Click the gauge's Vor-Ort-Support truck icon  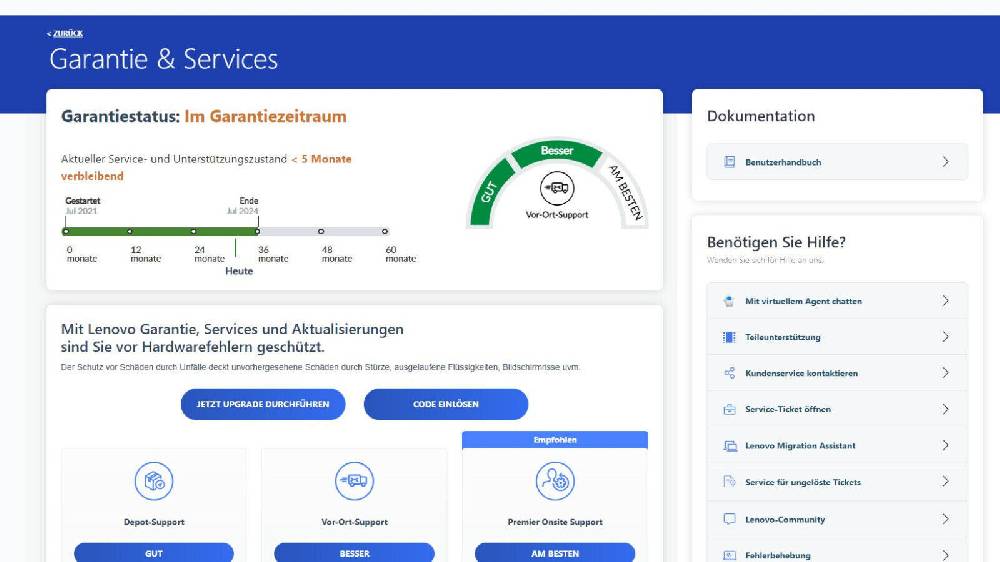point(557,188)
